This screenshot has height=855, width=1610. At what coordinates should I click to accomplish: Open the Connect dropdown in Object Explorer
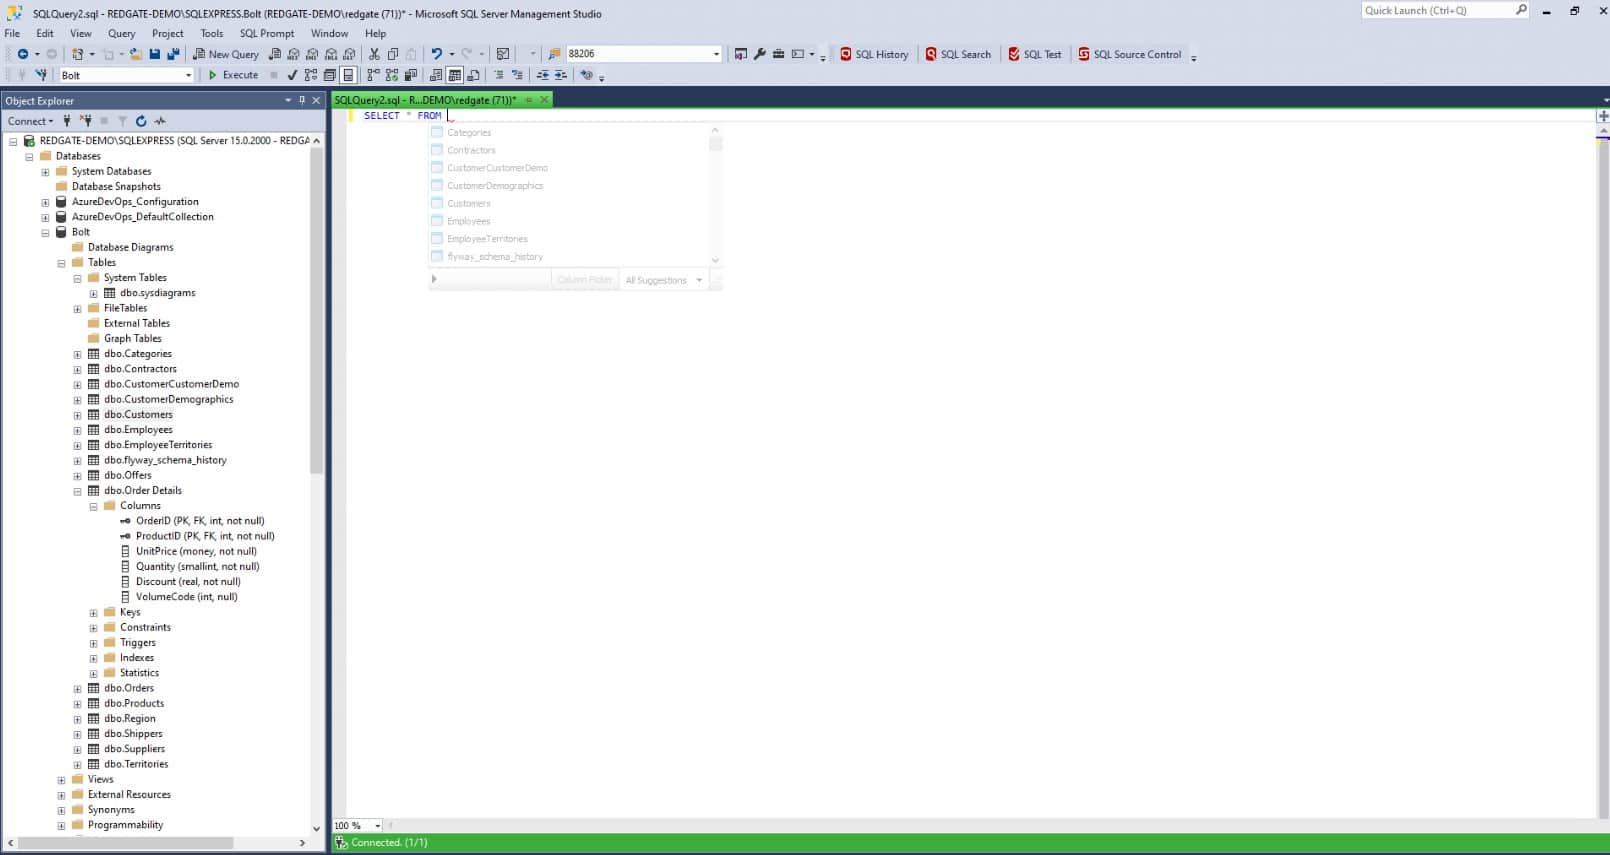point(31,121)
